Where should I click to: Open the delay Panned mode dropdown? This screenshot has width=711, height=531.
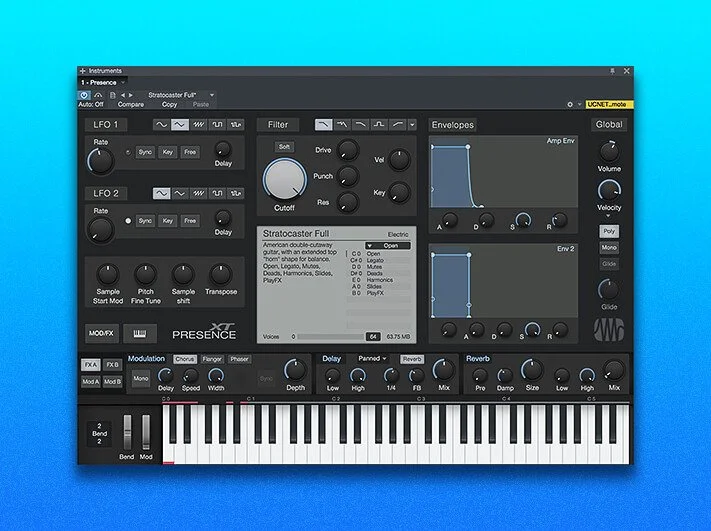(x=372, y=359)
